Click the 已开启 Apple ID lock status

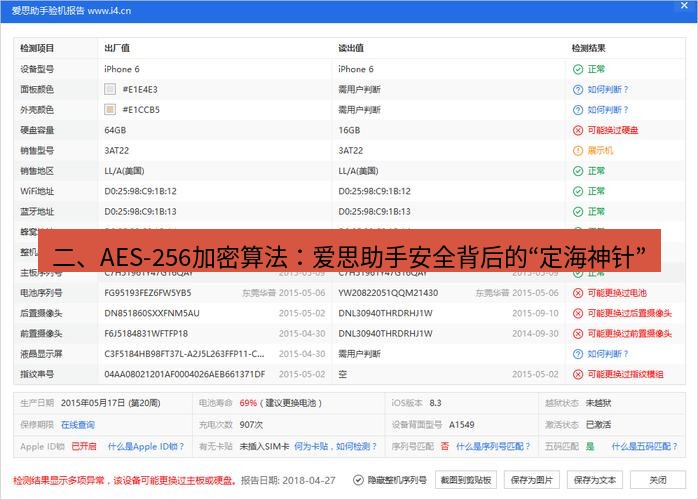pyautogui.click(x=84, y=446)
